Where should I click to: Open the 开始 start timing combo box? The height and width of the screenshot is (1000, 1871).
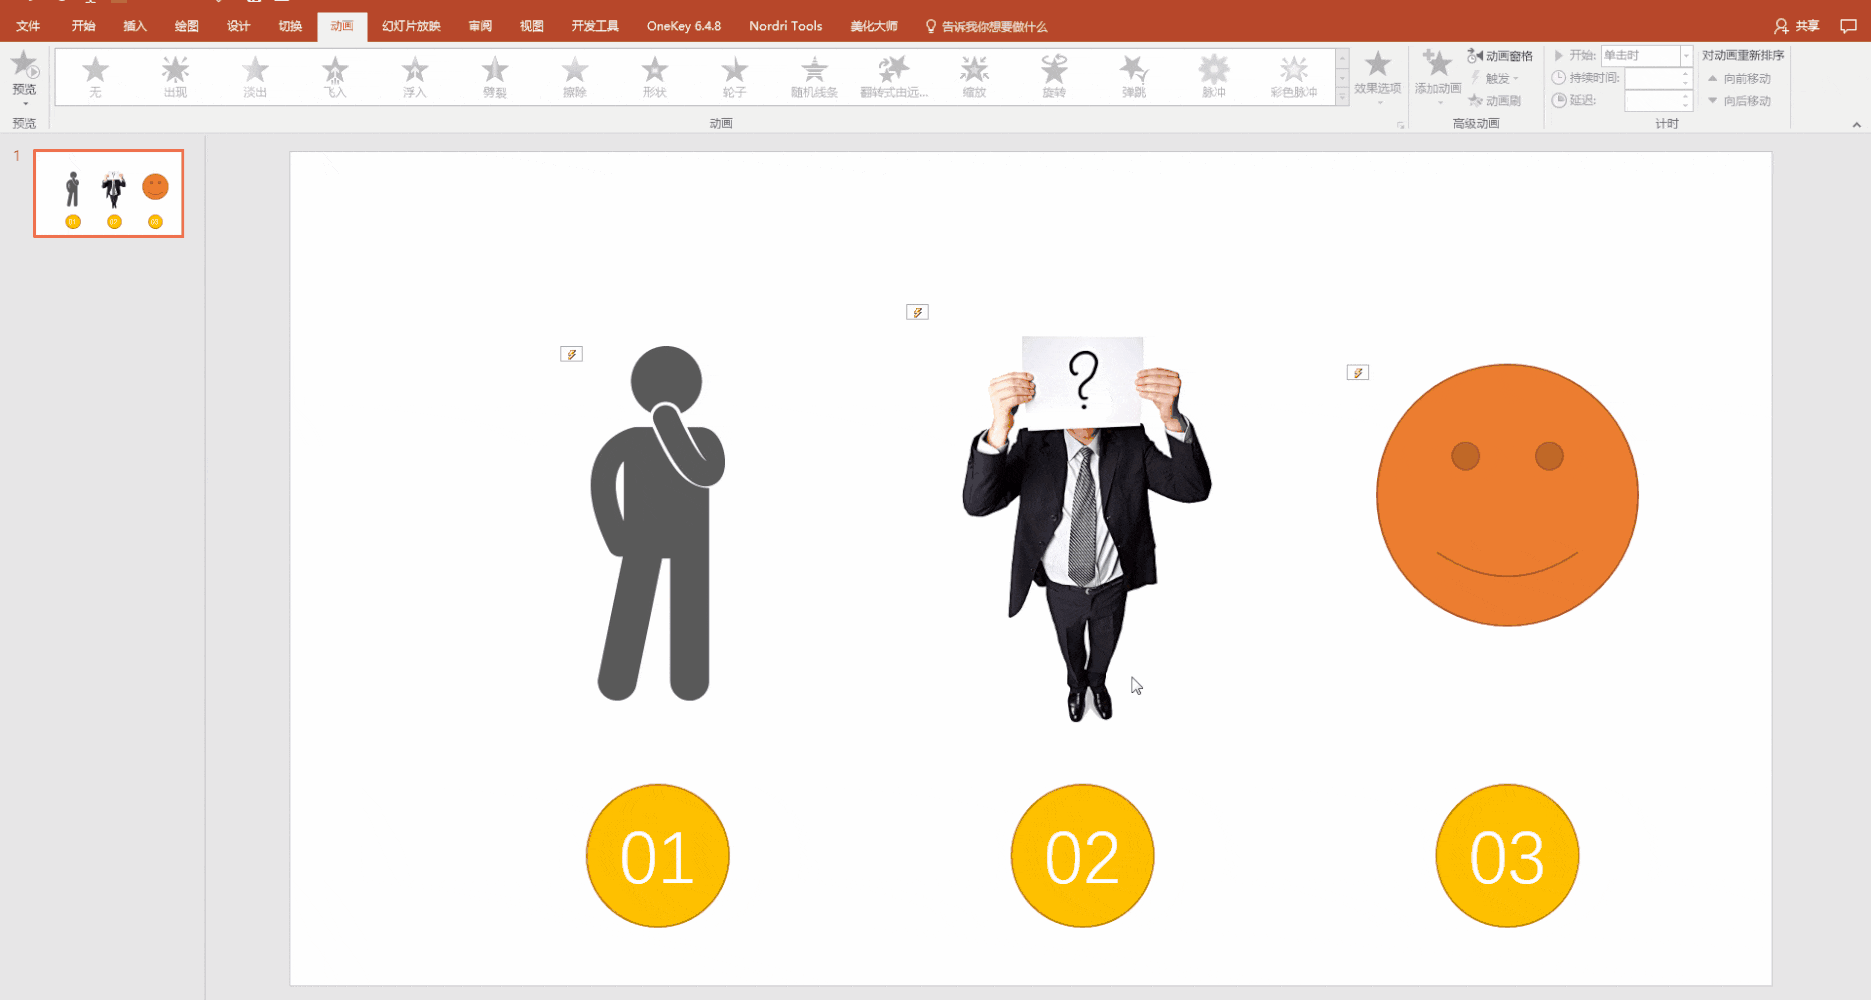(x=1646, y=56)
